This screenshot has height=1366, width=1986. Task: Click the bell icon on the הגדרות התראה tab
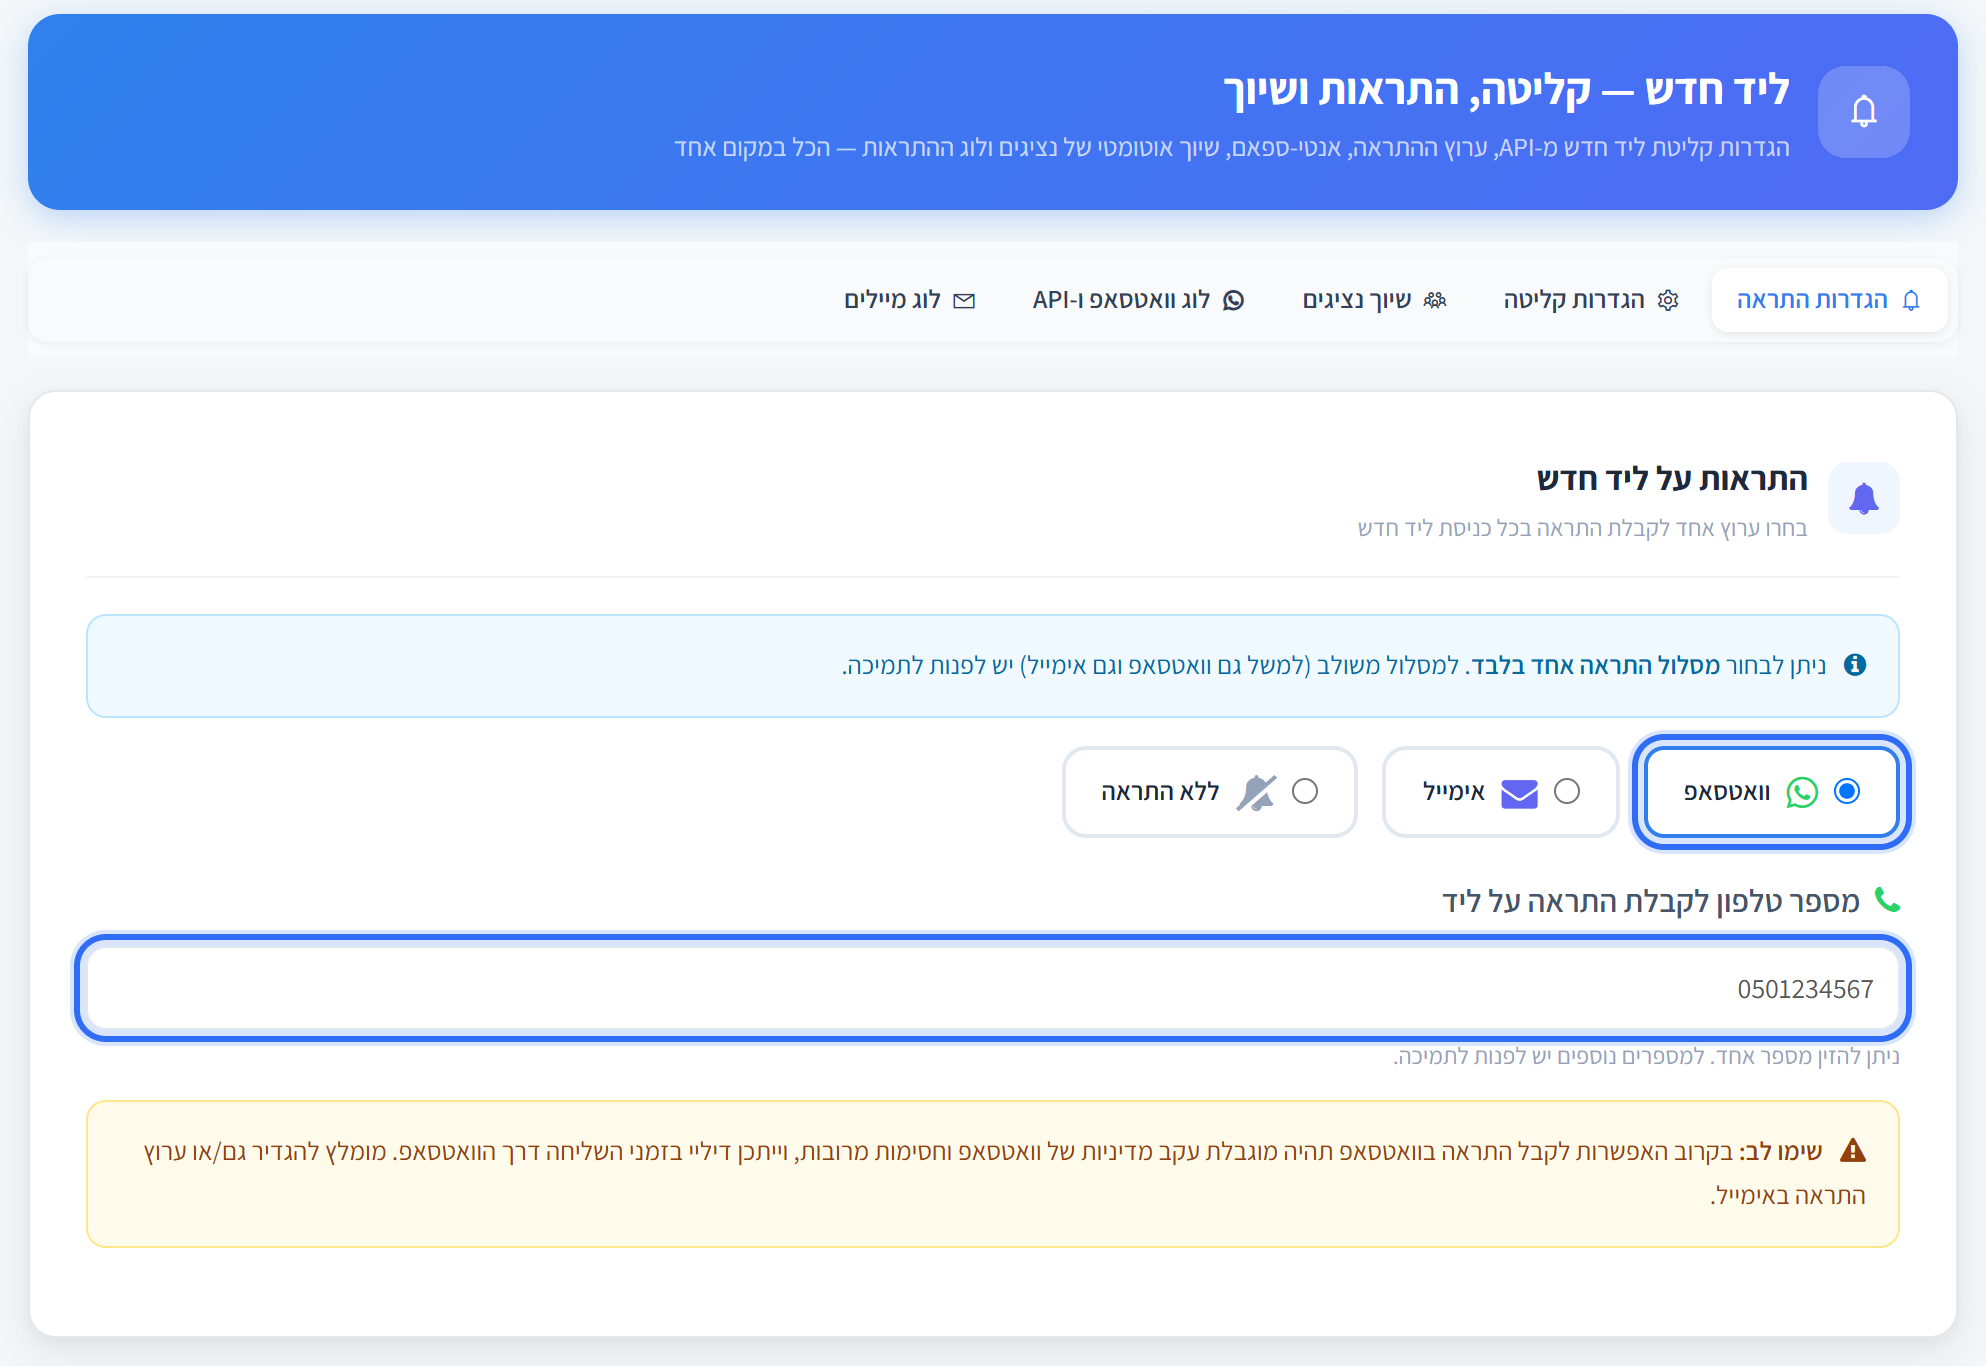click(1911, 300)
